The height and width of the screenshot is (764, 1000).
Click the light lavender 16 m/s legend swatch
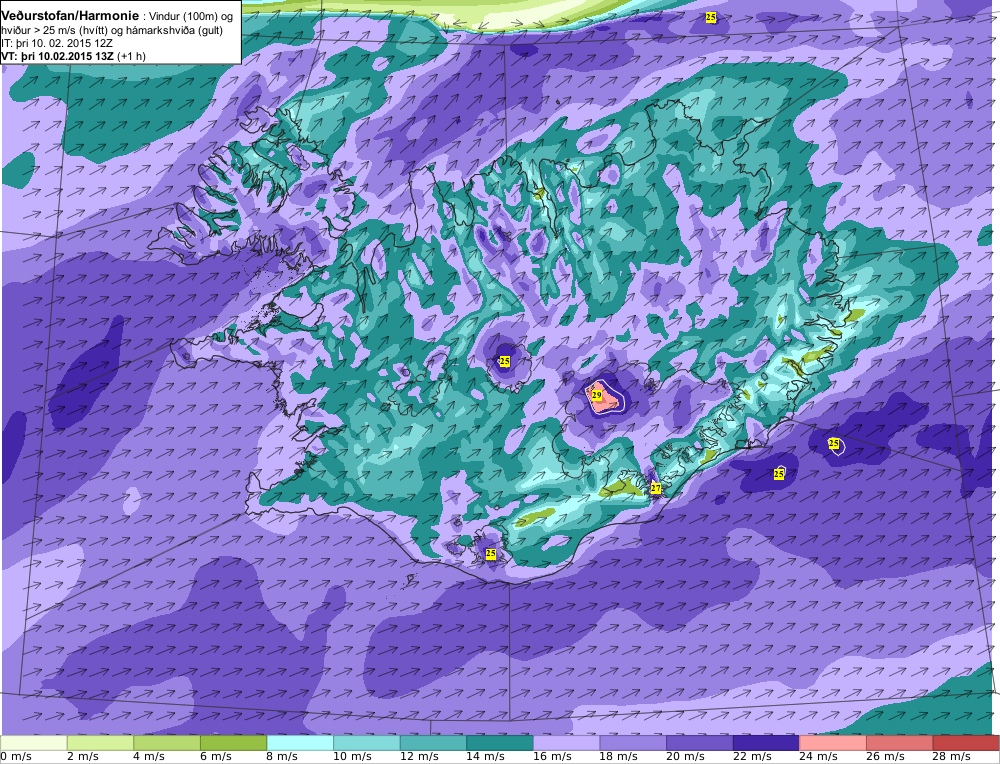566,743
